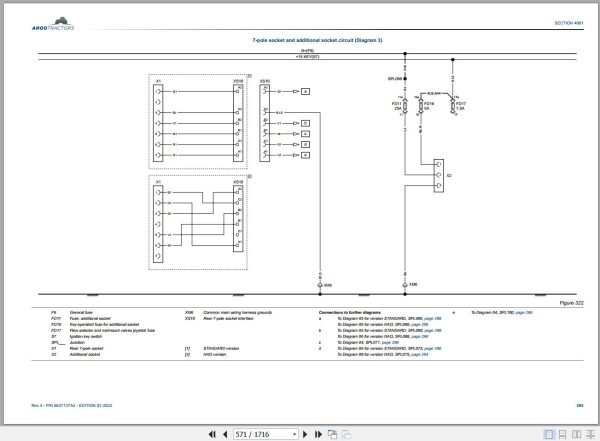
Task: Click connector box A in the diagram
Action: pos(305,91)
